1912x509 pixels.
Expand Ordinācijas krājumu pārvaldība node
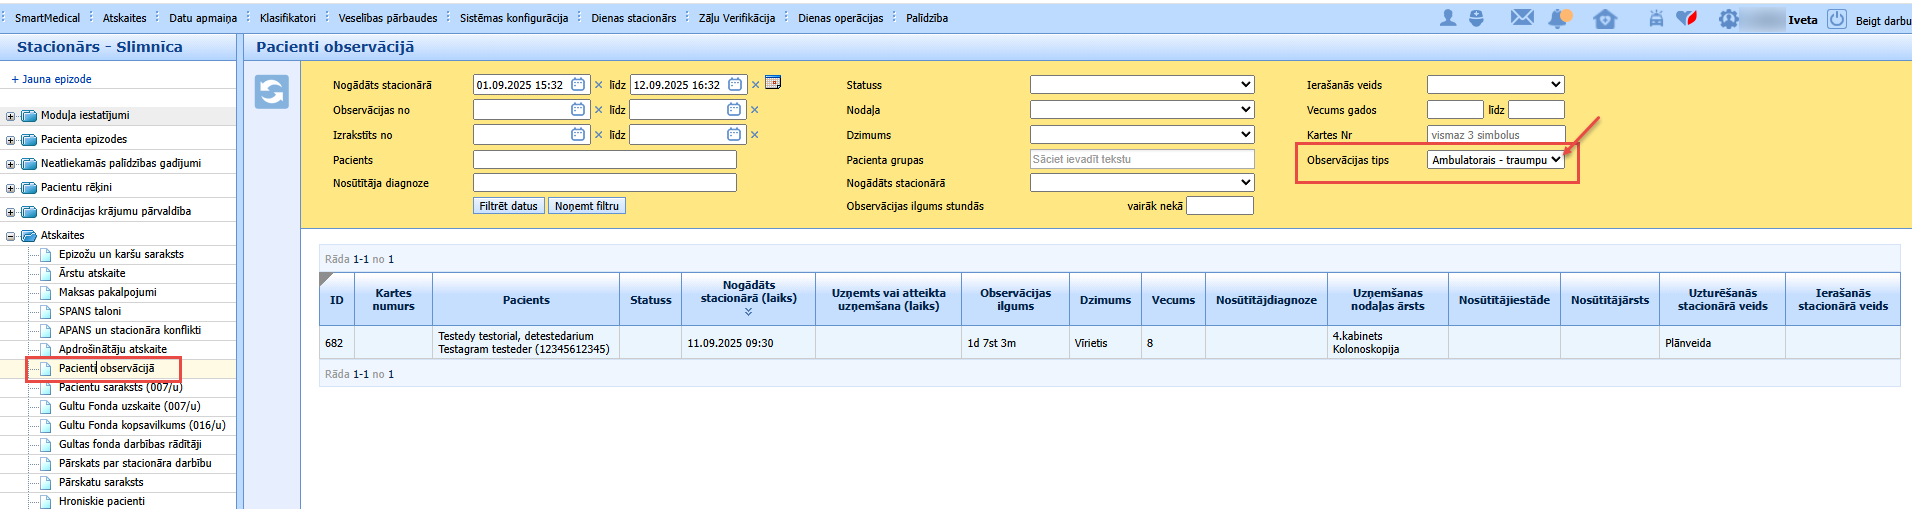coord(11,212)
